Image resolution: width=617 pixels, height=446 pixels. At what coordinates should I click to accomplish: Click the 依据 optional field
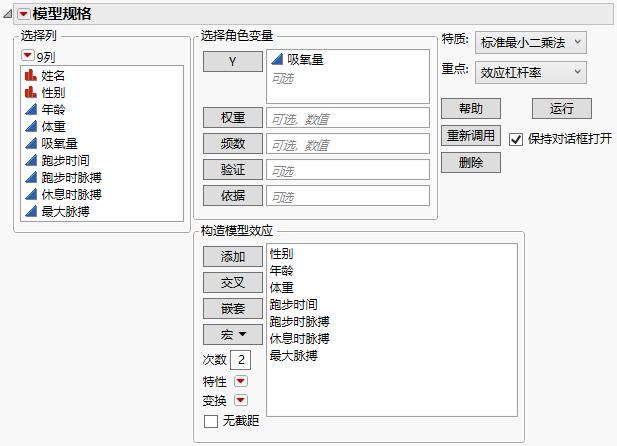348,196
